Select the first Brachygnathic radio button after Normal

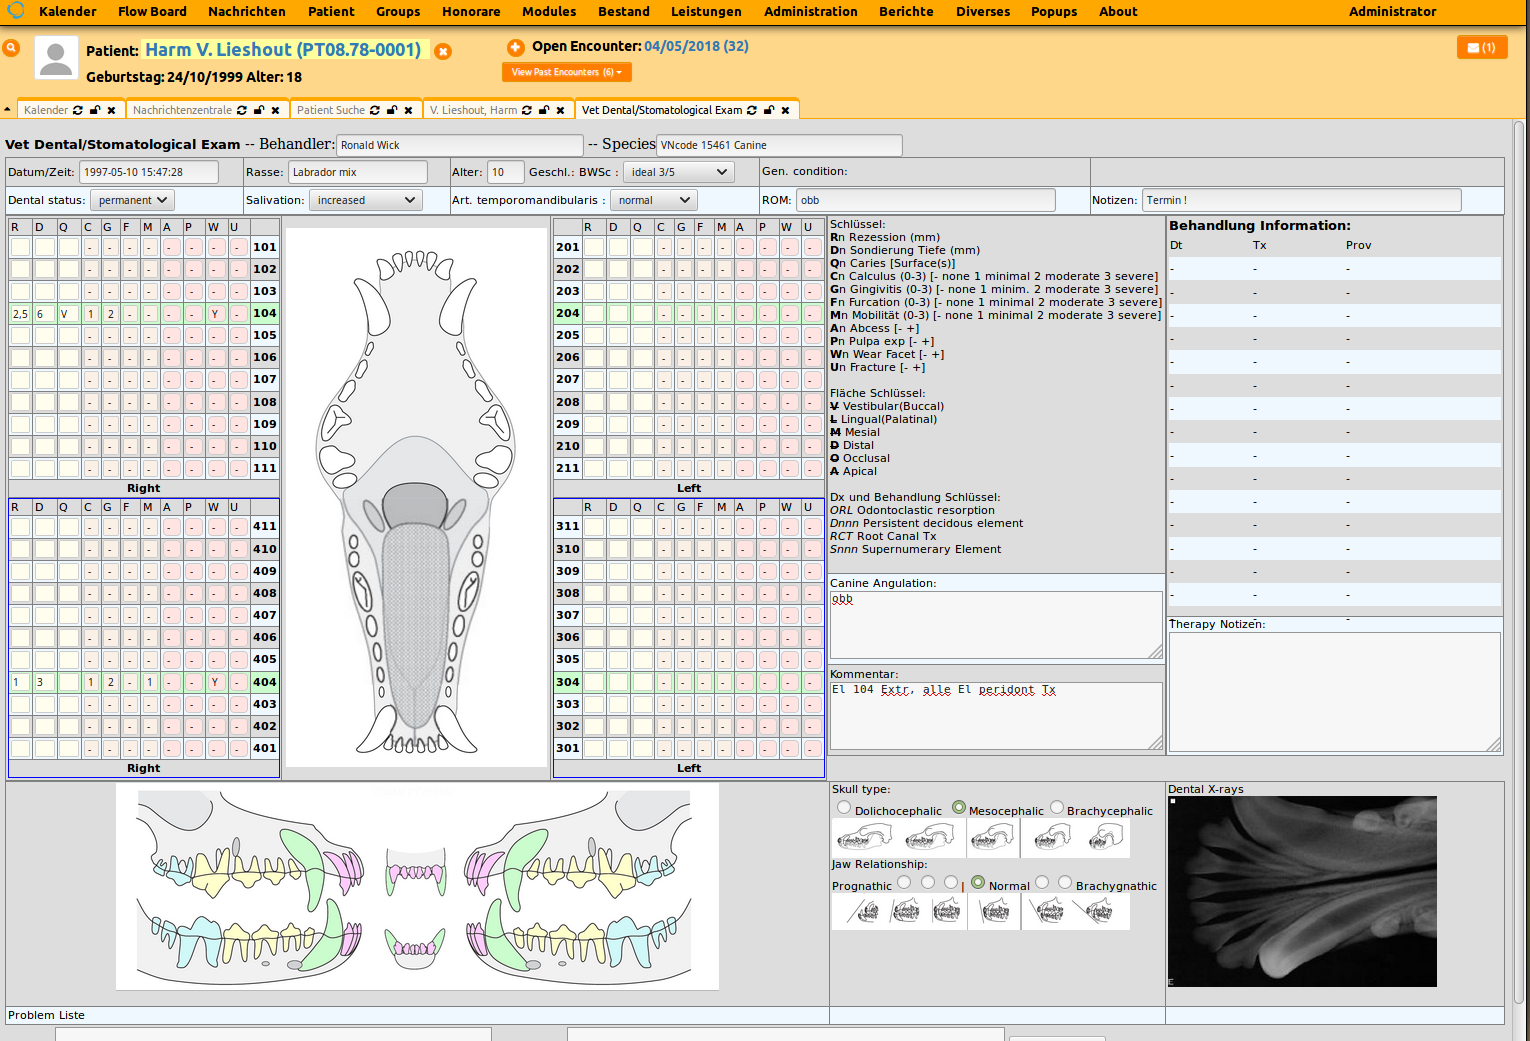(x=1042, y=883)
